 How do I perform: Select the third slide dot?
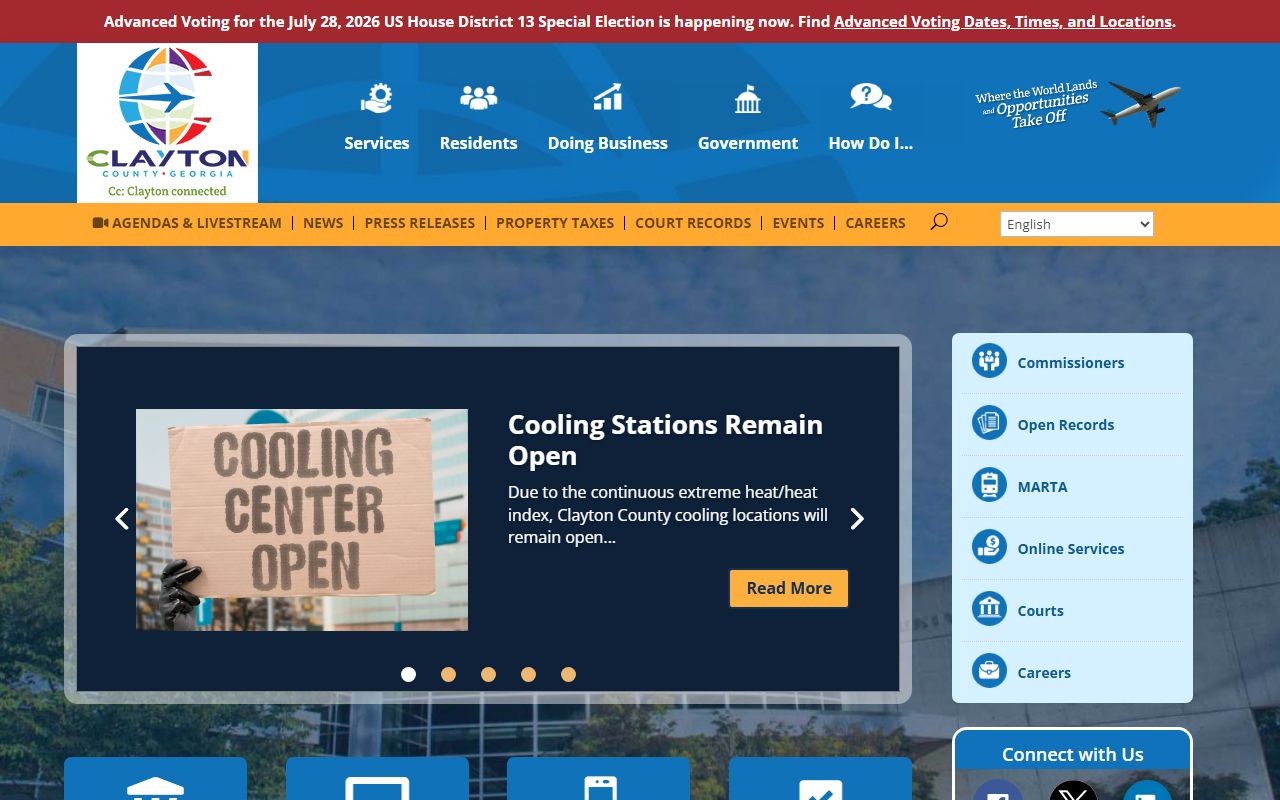pyautogui.click(x=488, y=674)
